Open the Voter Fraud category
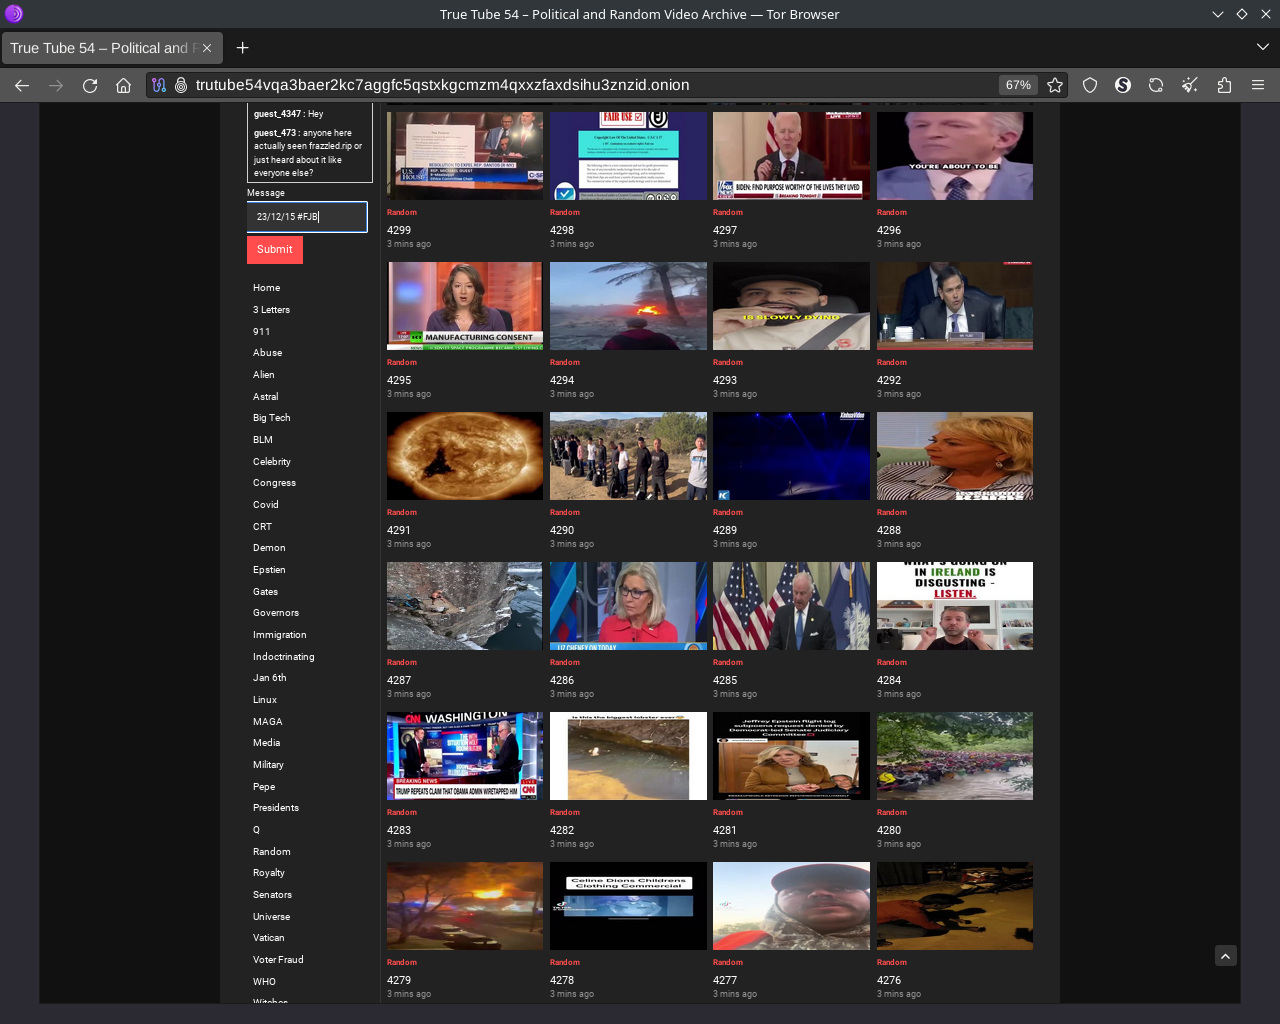This screenshot has height=1024, width=1280. pos(278,960)
